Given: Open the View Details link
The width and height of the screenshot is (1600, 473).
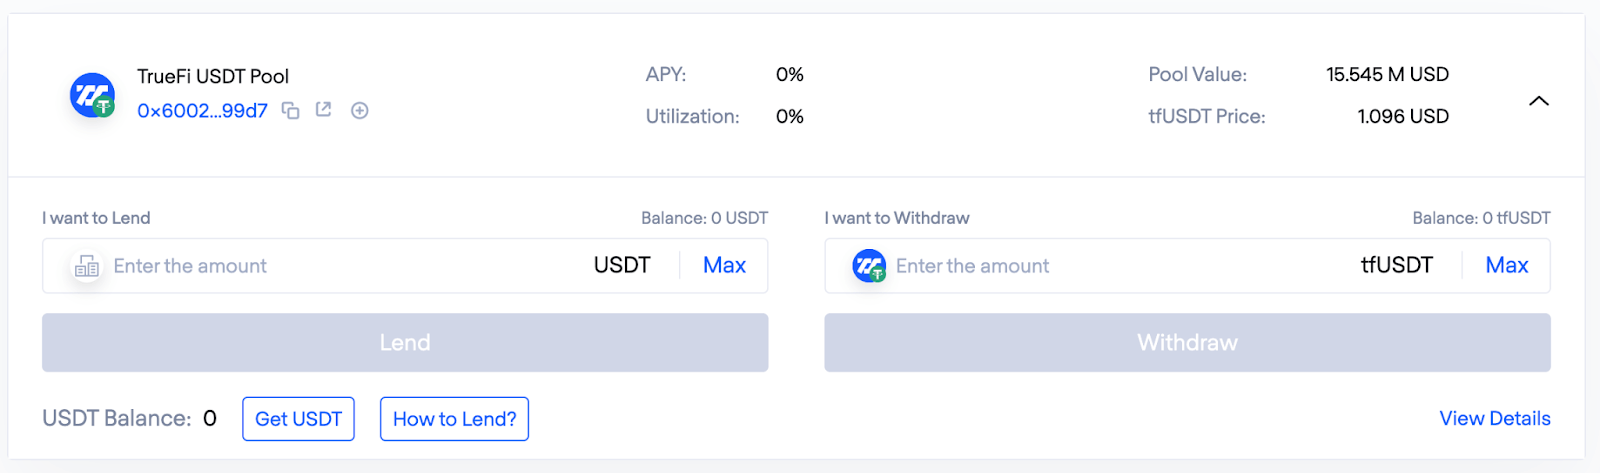Looking at the screenshot, I should (1495, 418).
